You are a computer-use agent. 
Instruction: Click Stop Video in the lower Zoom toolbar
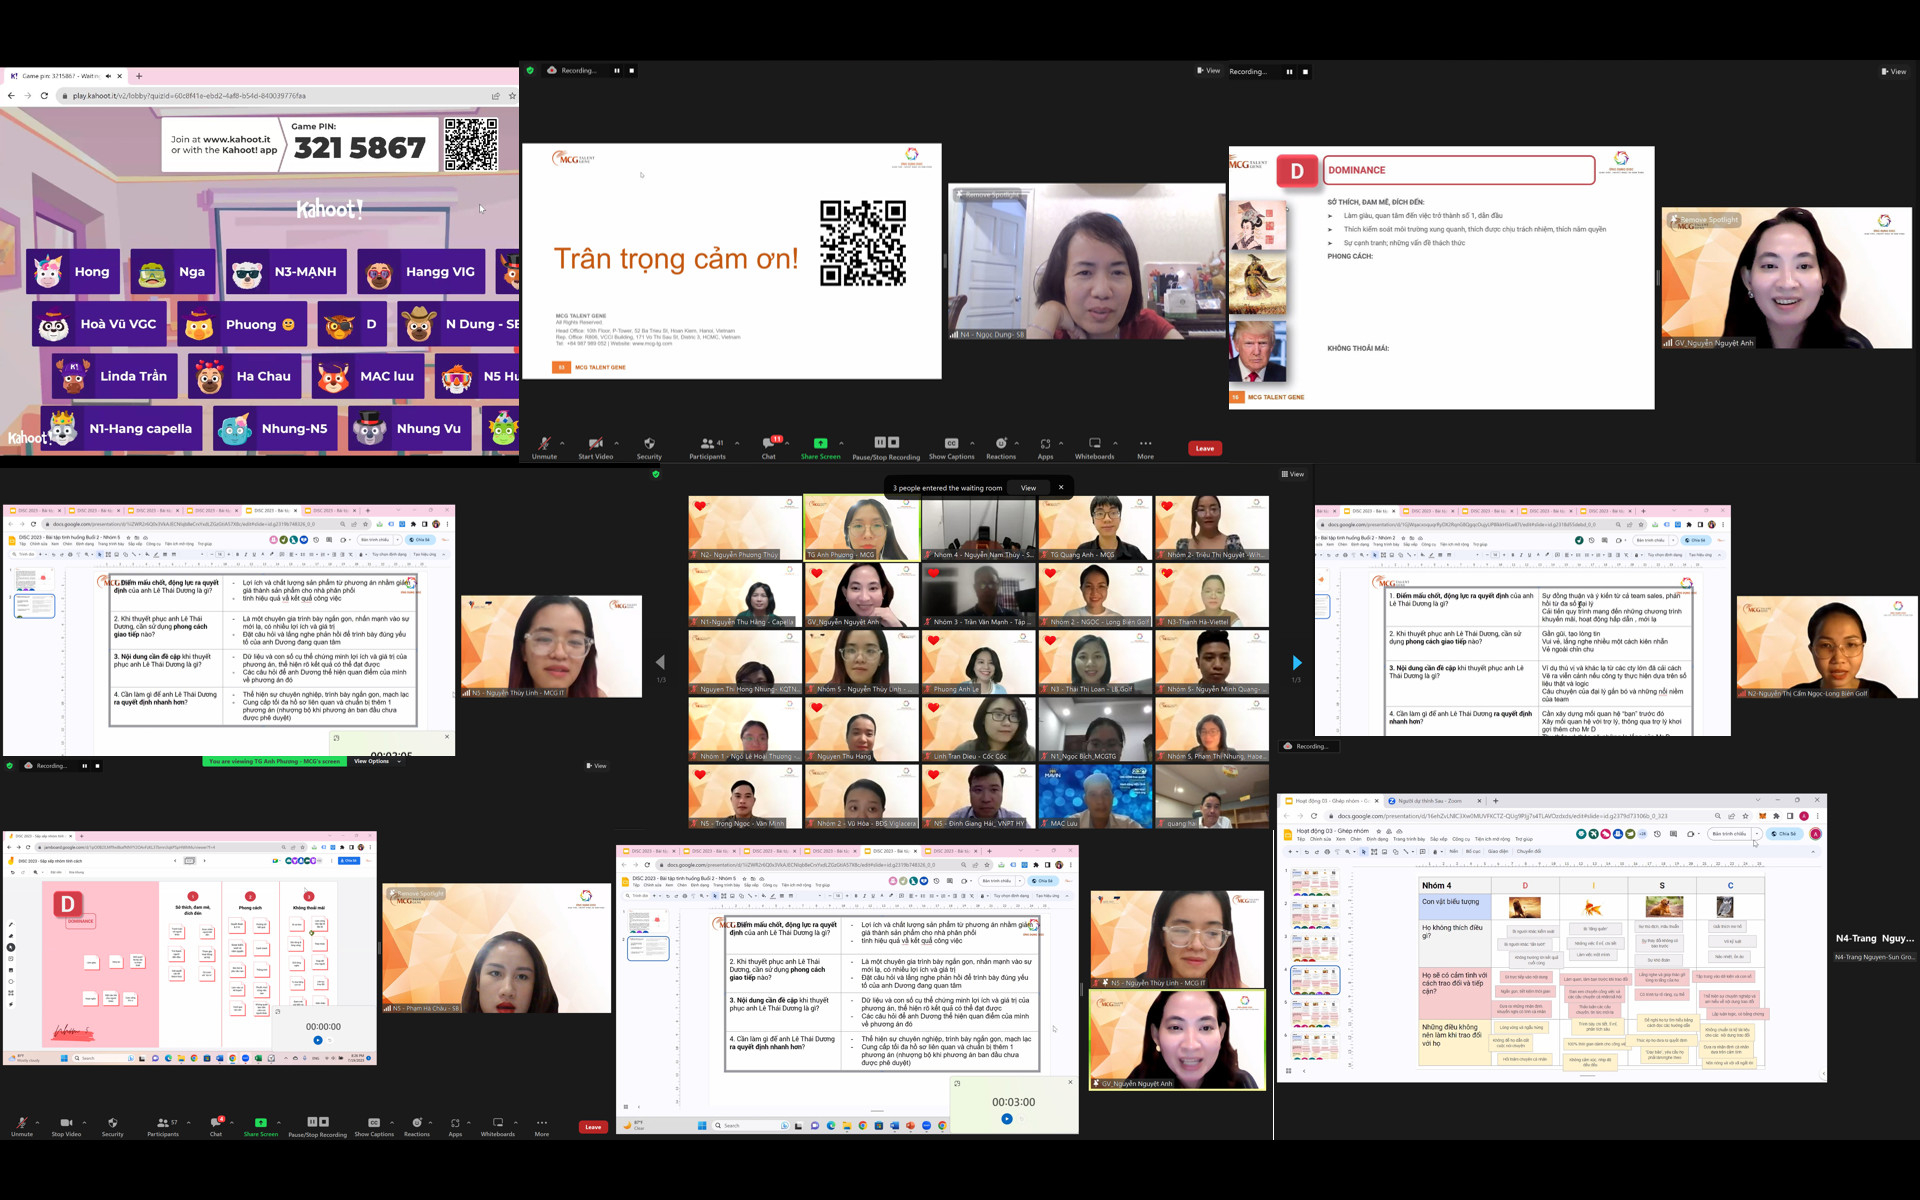point(66,1126)
